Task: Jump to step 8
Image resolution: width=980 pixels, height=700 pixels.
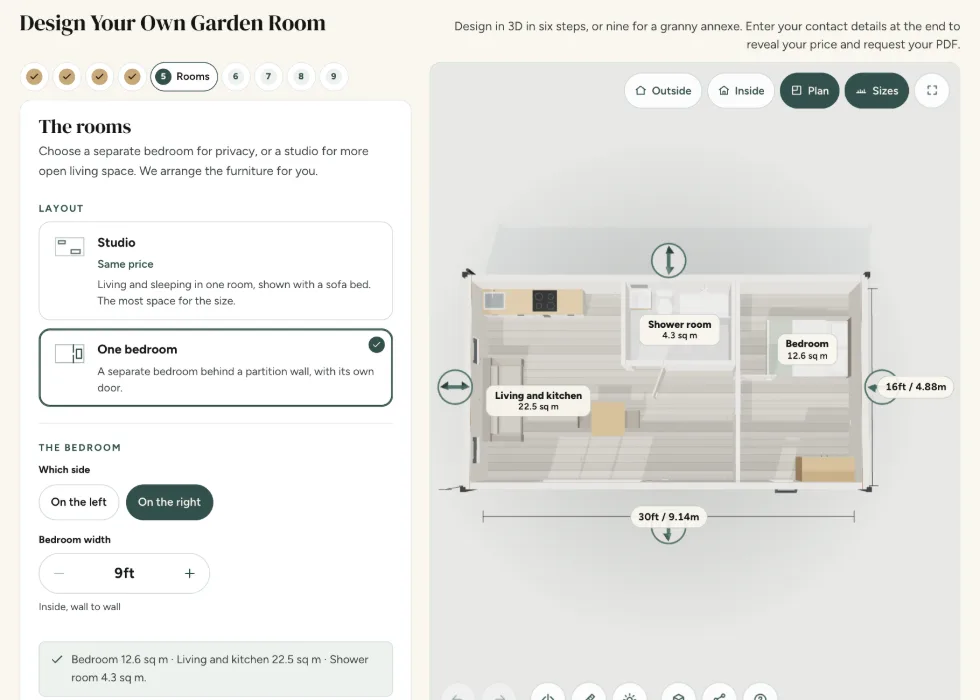Action: click(301, 77)
